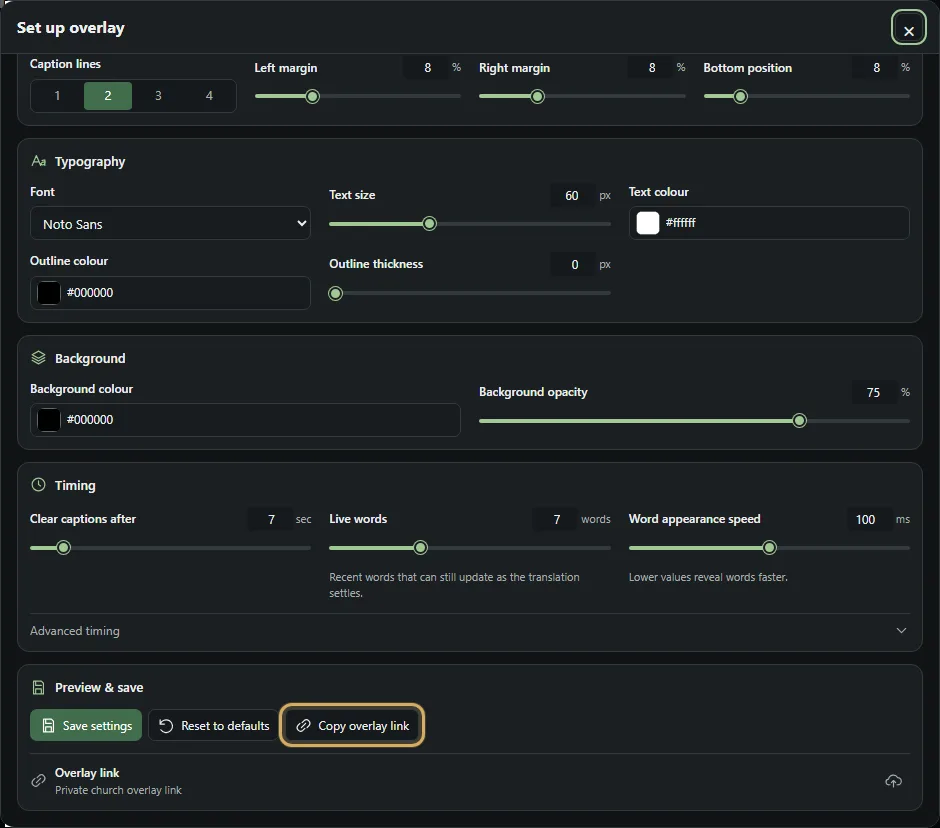Click the Background layers icon

tap(38, 358)
